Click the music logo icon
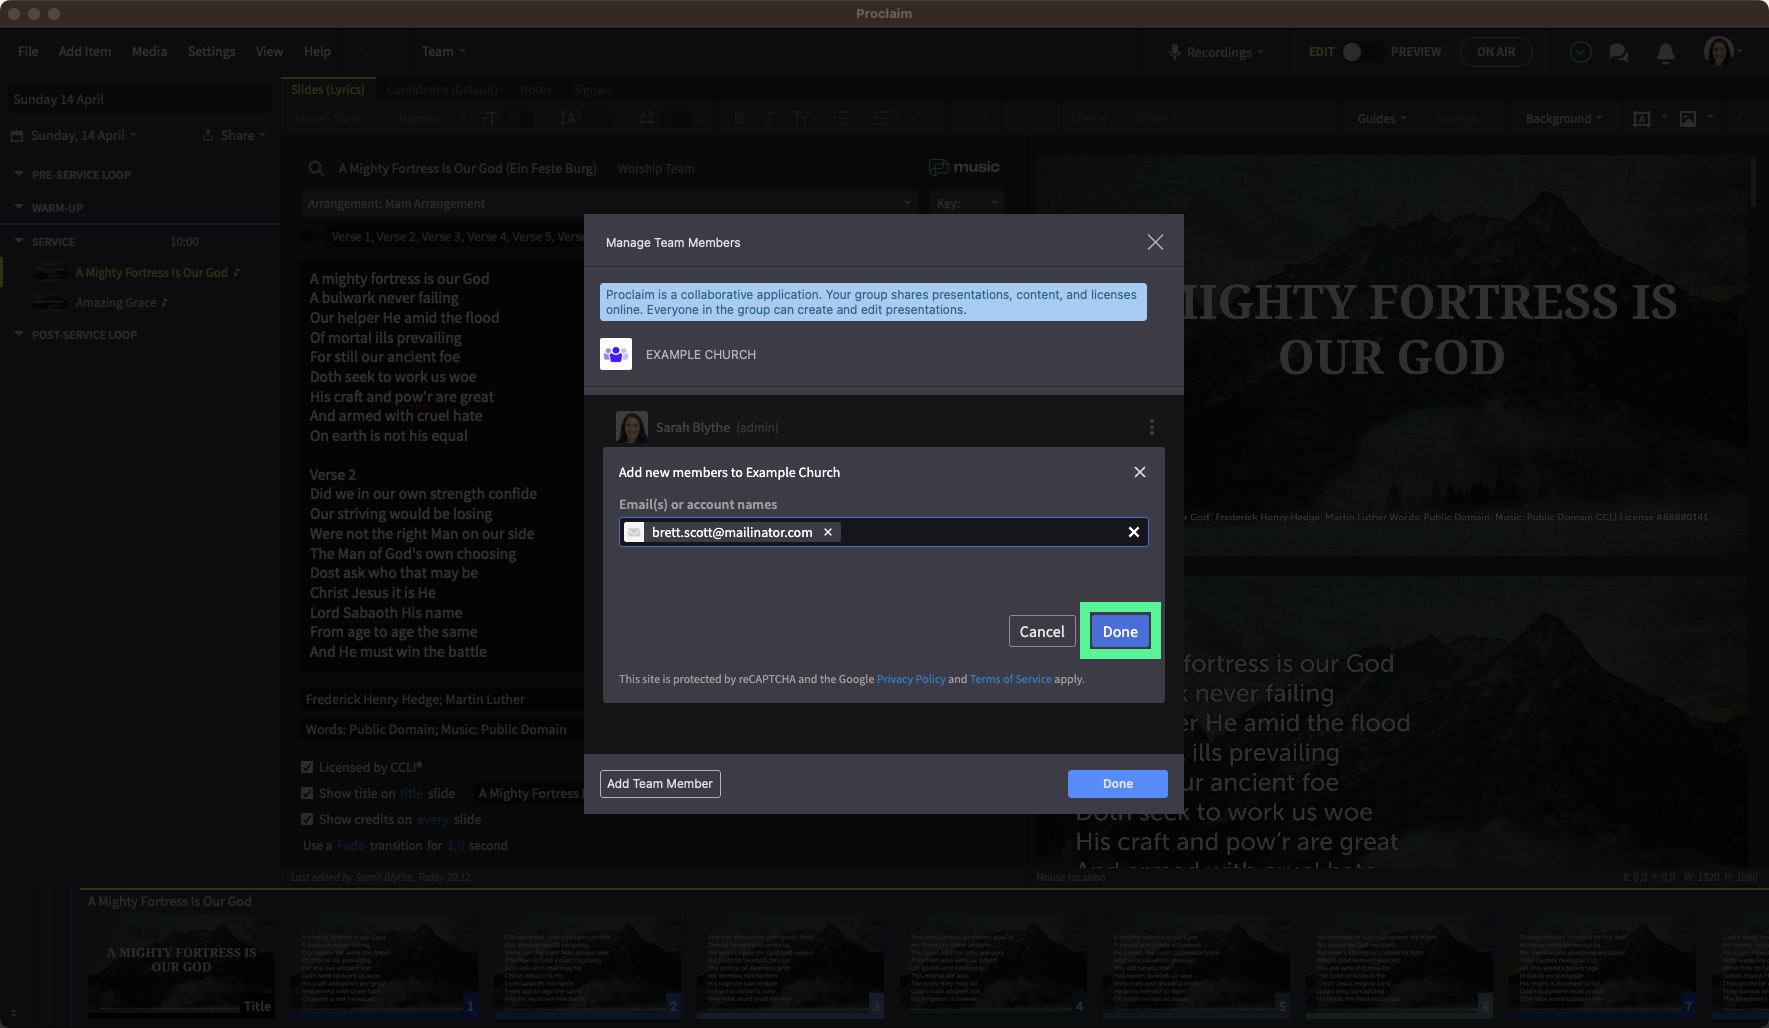The image size is (1769, 1028). click(x=964, y=167)
